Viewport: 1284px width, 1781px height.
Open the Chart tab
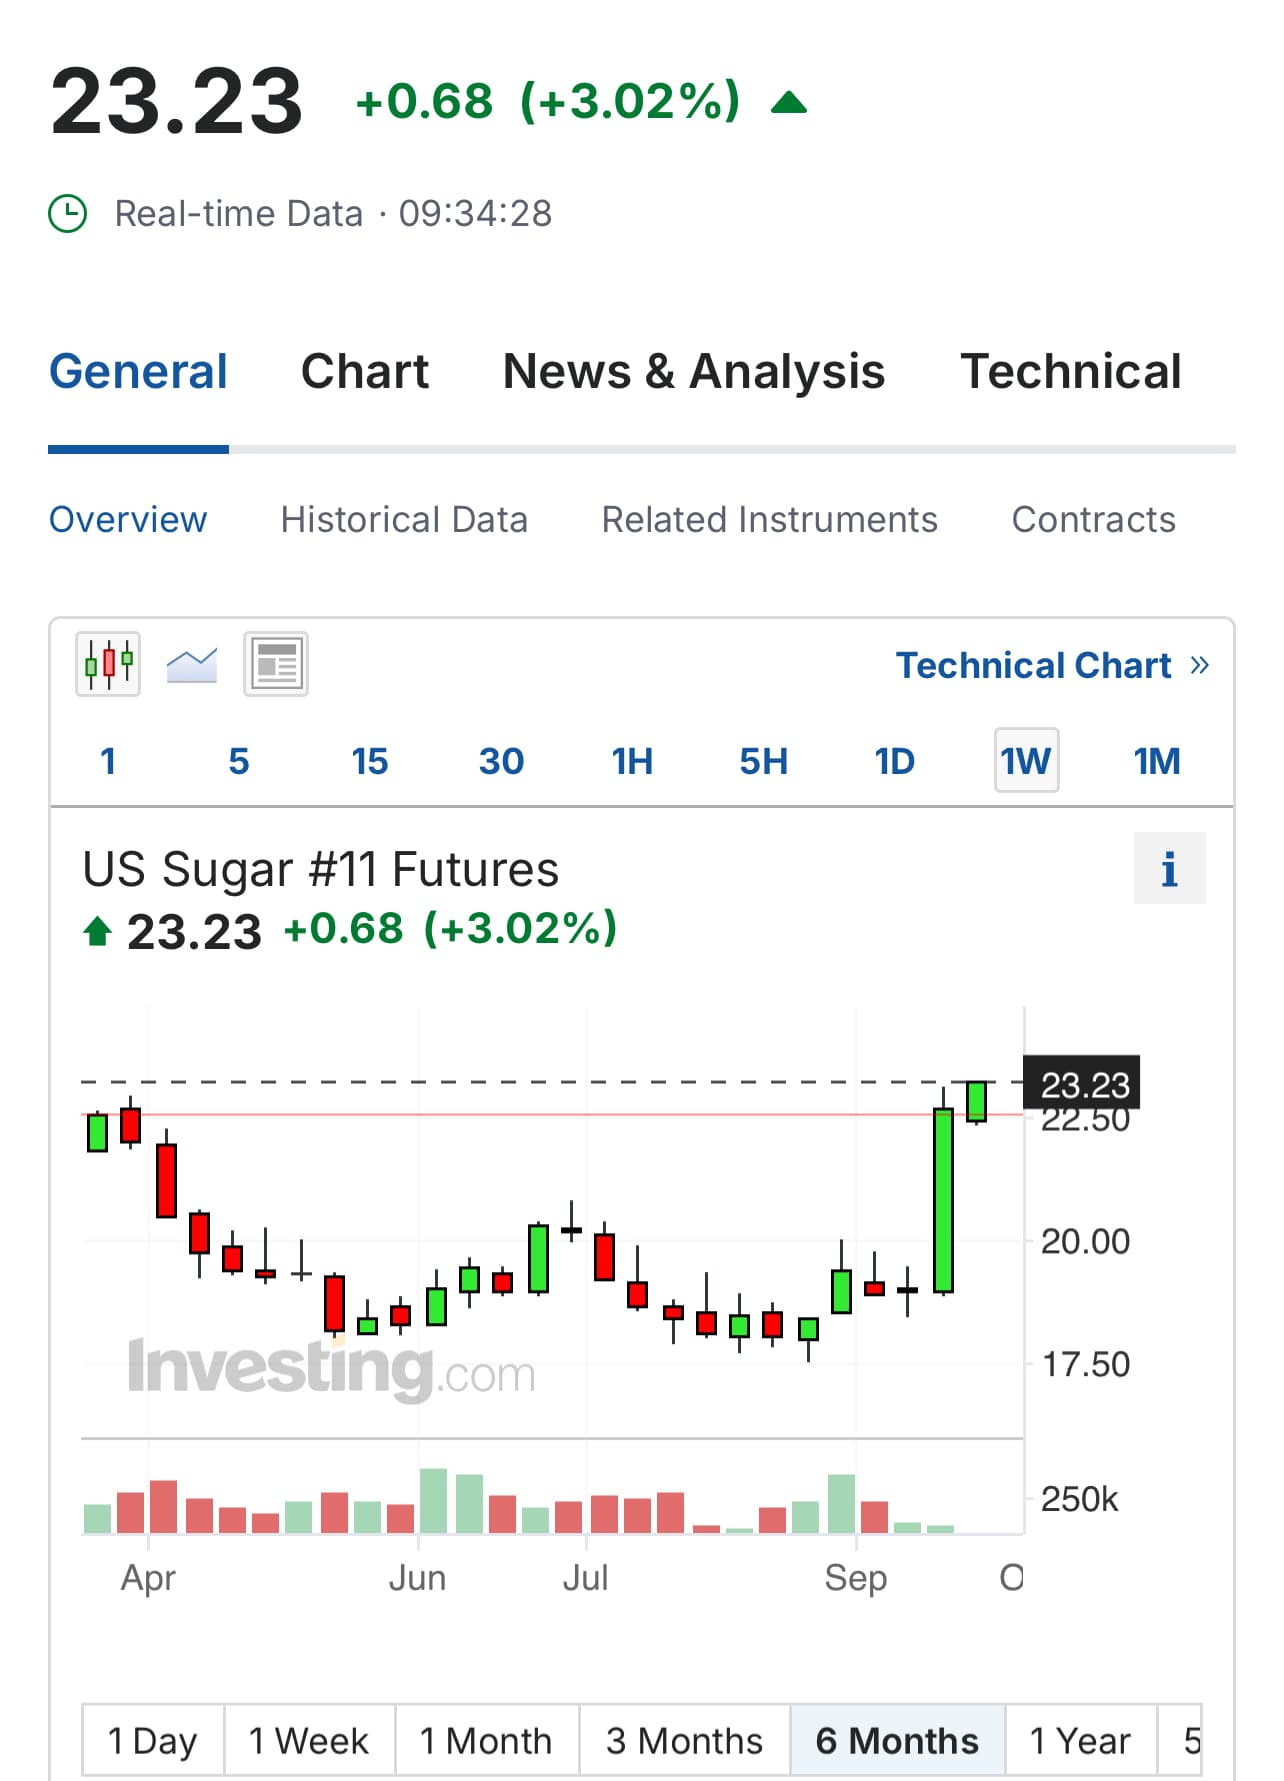tap(365, 371)
